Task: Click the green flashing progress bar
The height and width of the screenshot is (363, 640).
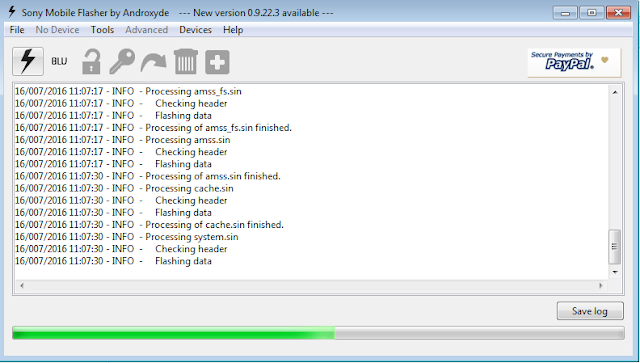Action: (318, 333)
